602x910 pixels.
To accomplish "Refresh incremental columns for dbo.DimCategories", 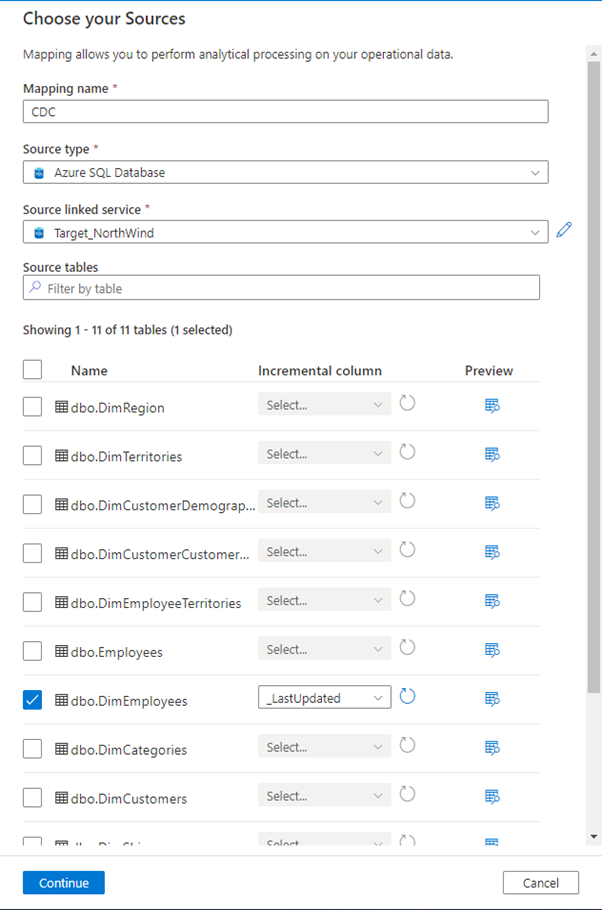I will pyautogui.click(x=408, y=745).
